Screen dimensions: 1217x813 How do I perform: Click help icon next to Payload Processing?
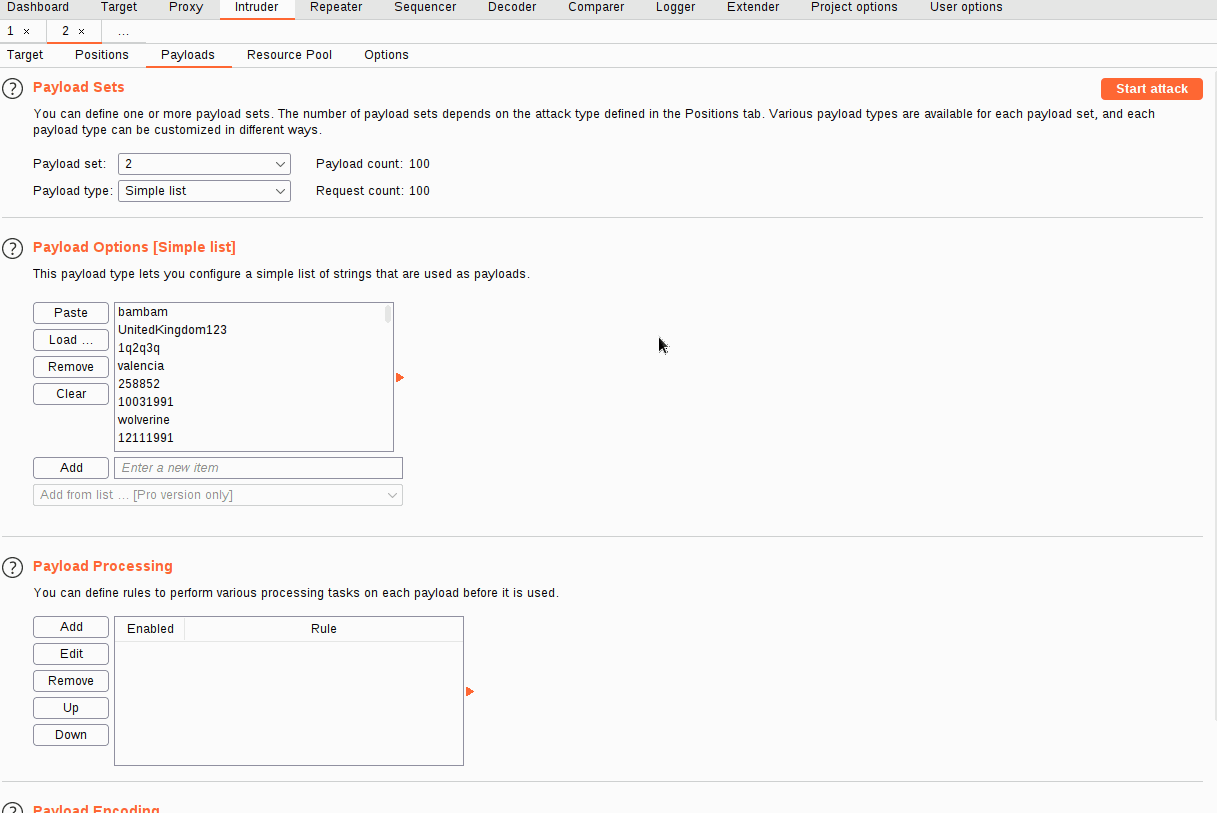[13, 567]
